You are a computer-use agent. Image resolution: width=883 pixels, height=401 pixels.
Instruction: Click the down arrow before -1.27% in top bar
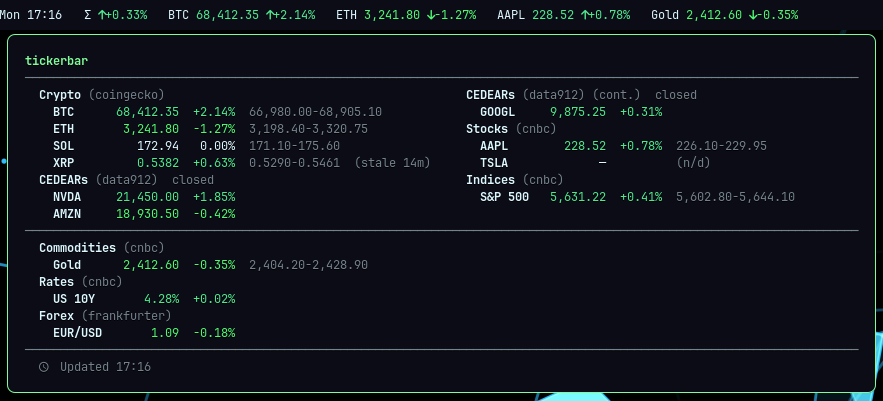(431, 15)
